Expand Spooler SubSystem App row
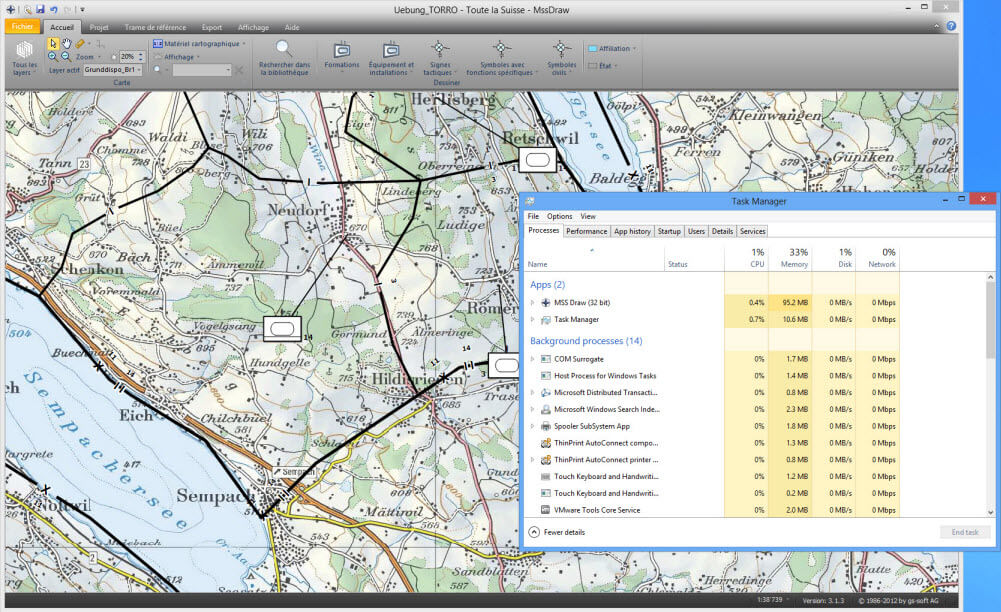 click(x=532, y=426)
